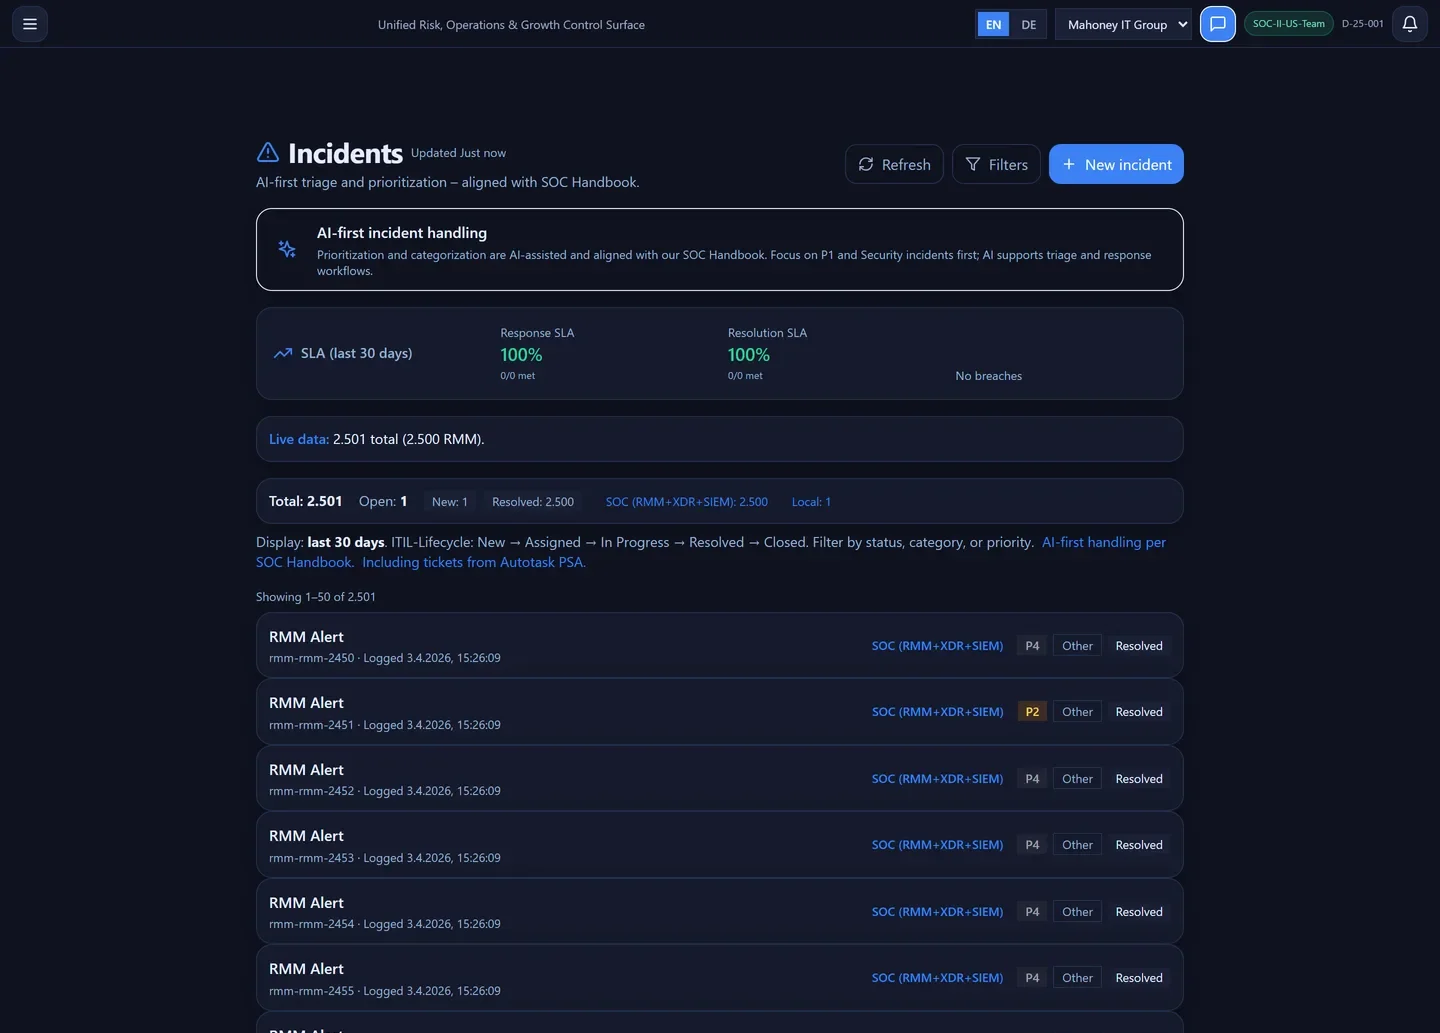Click the circular refresh arrows icon
Screen dimensions: 1440x1033
[866, 163]
